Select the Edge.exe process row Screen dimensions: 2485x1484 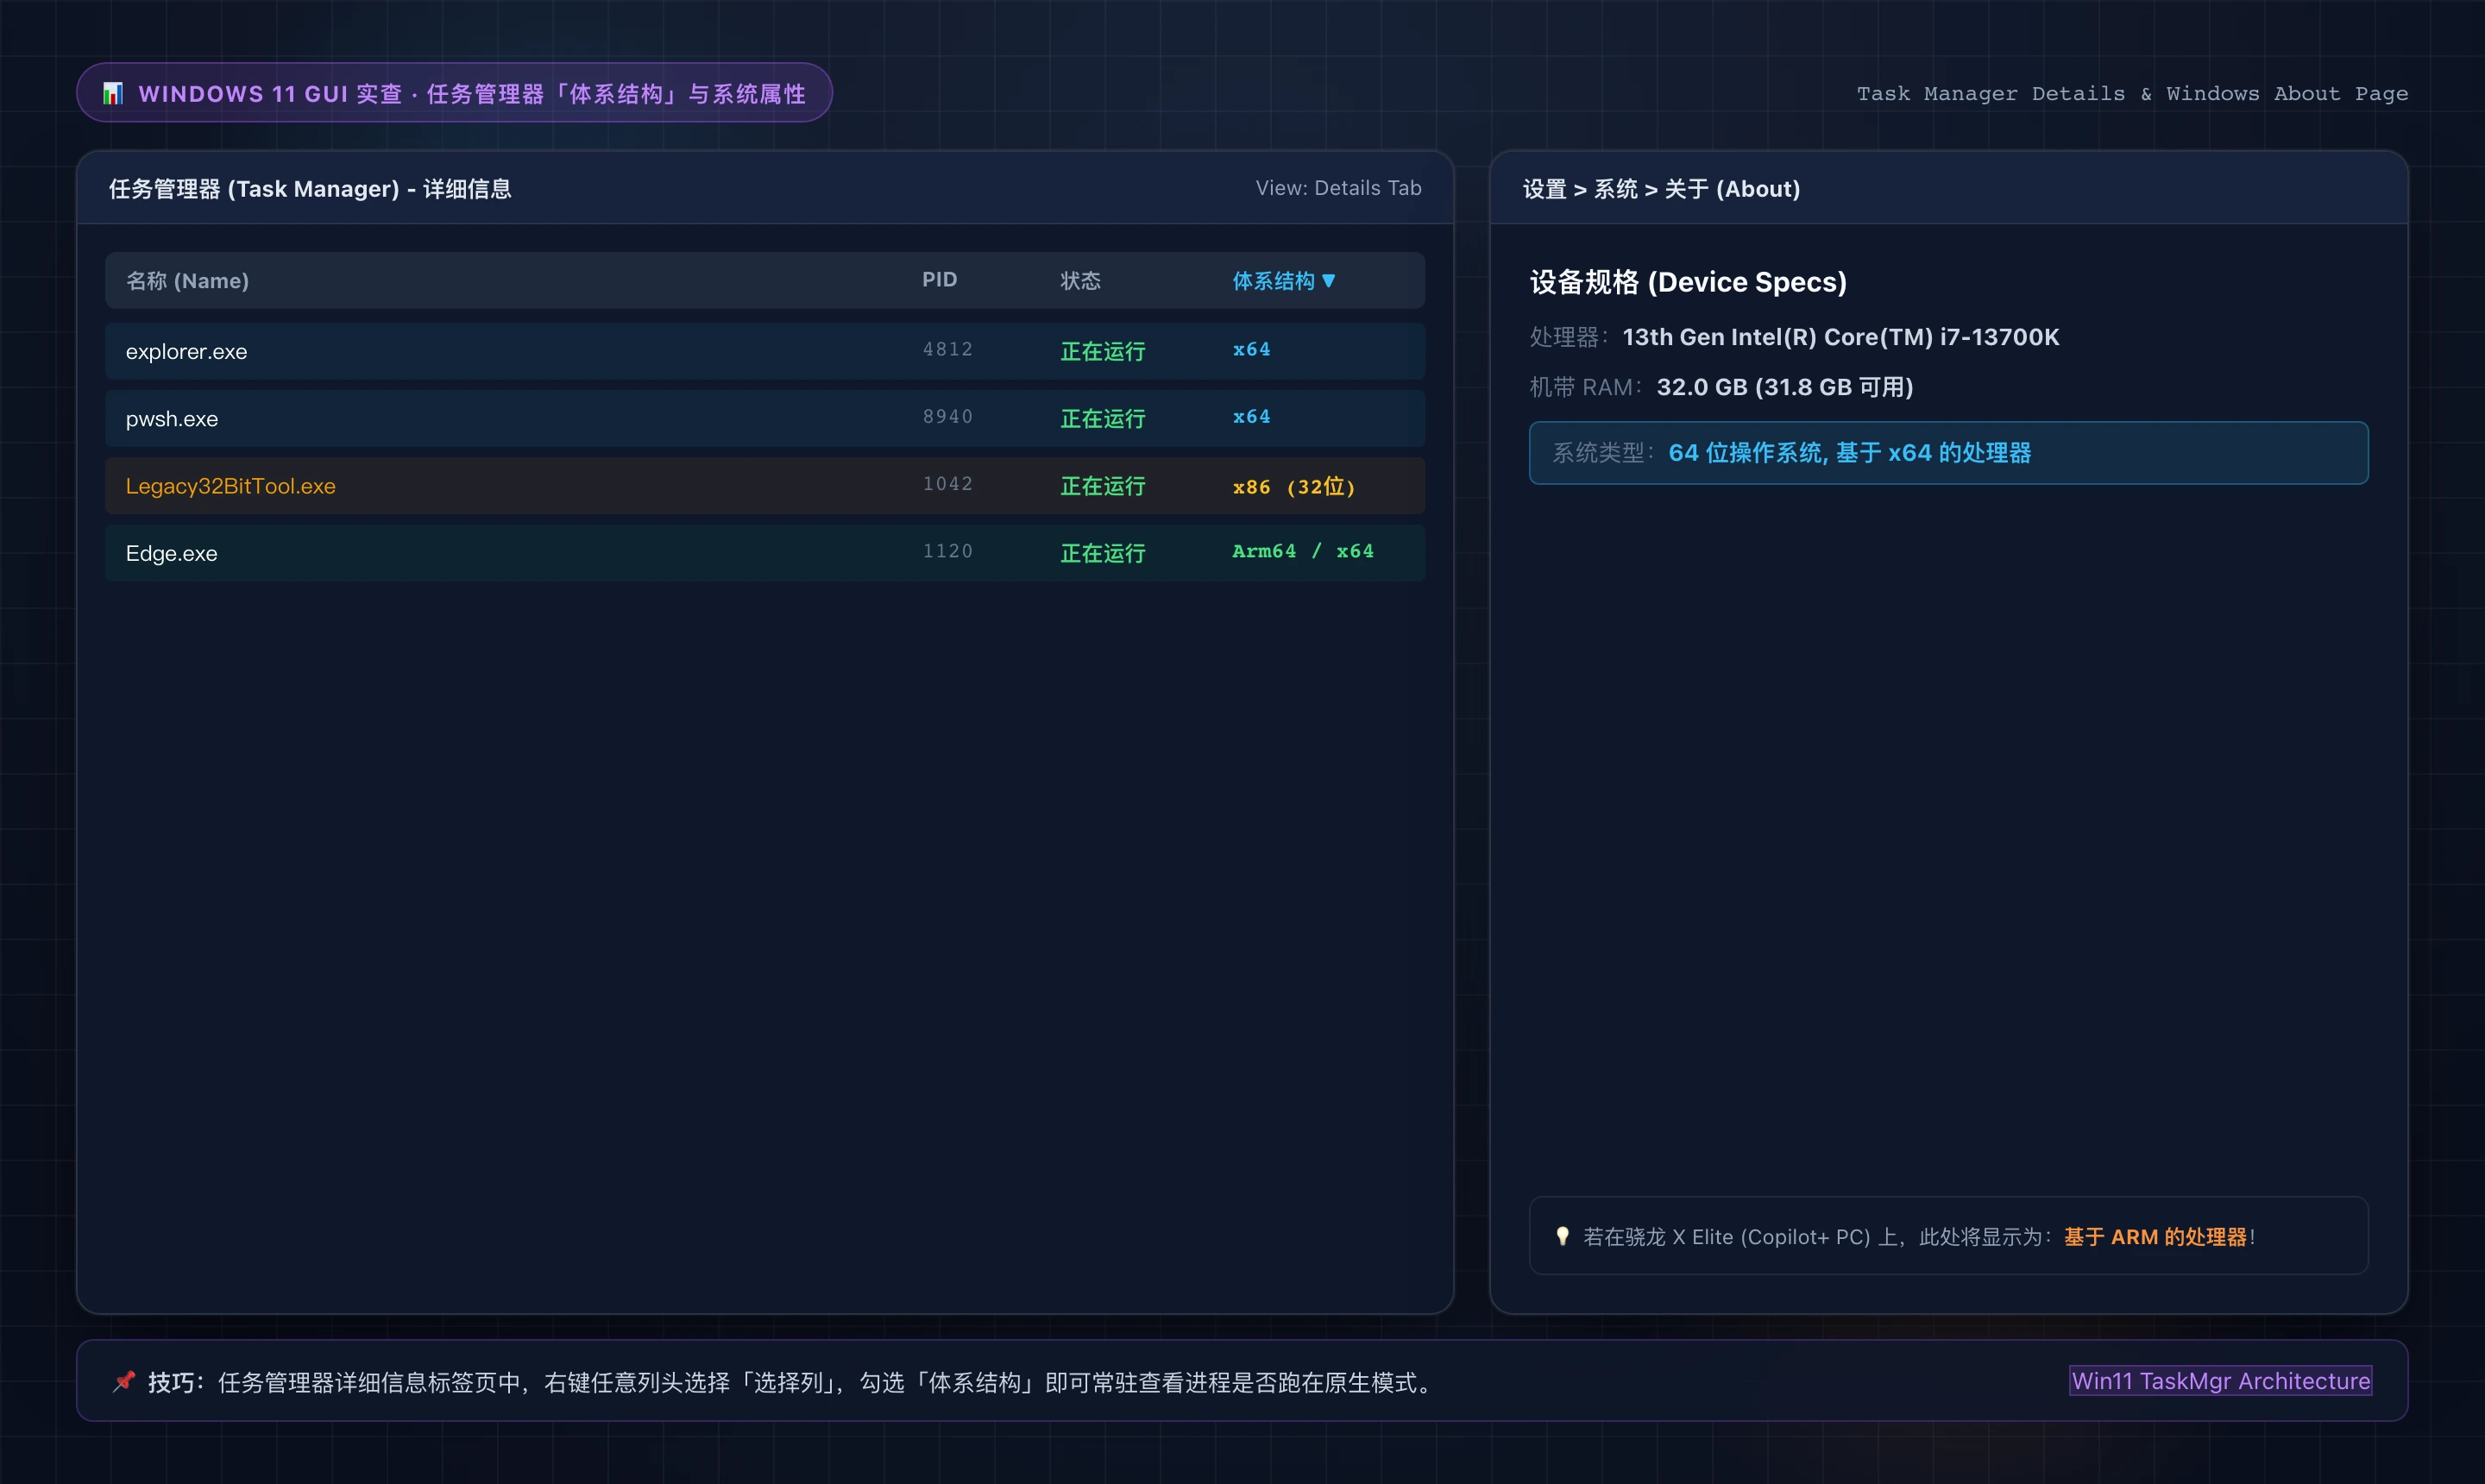765,552
